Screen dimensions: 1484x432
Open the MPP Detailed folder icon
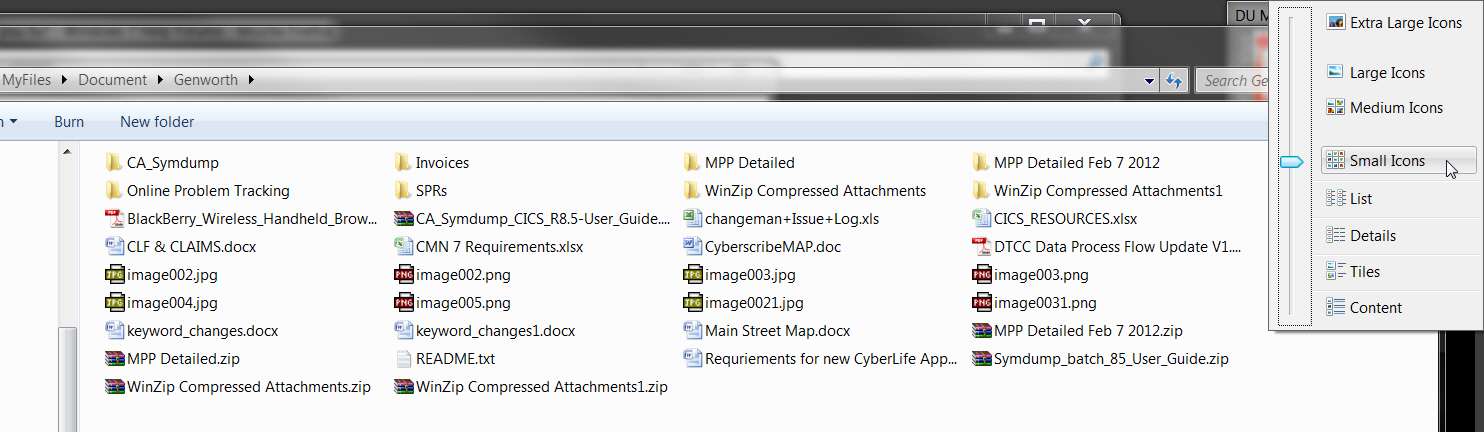pos(691,162)
